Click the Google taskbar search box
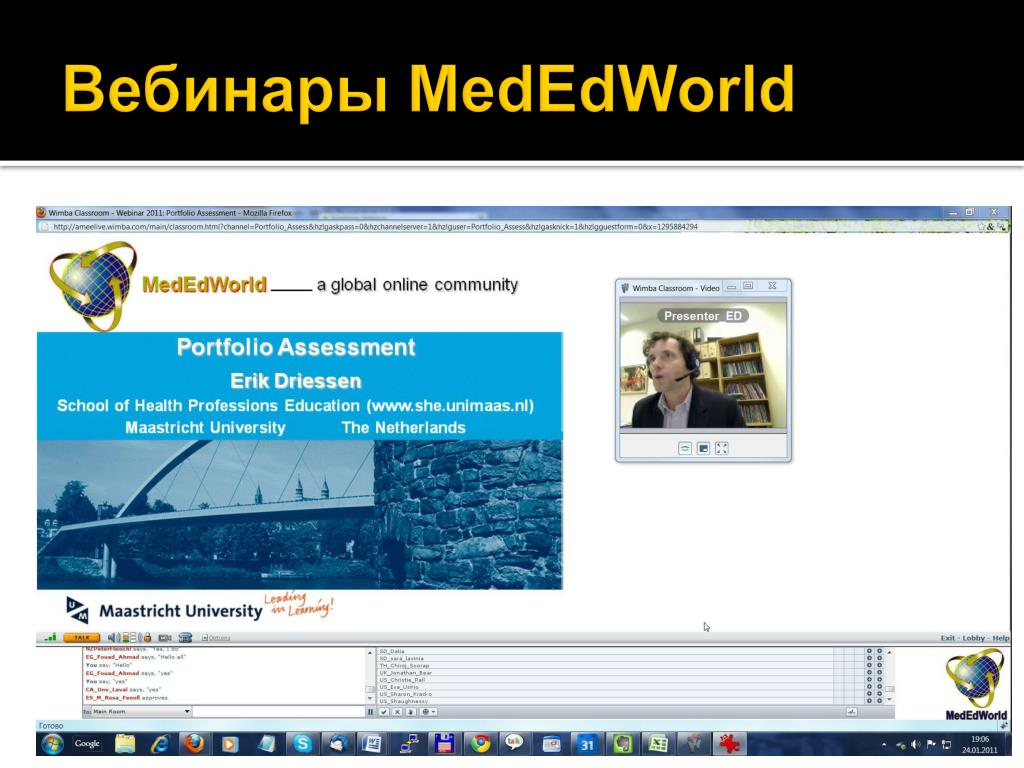This screenshot has height=768, width=1024. (87, 744)
